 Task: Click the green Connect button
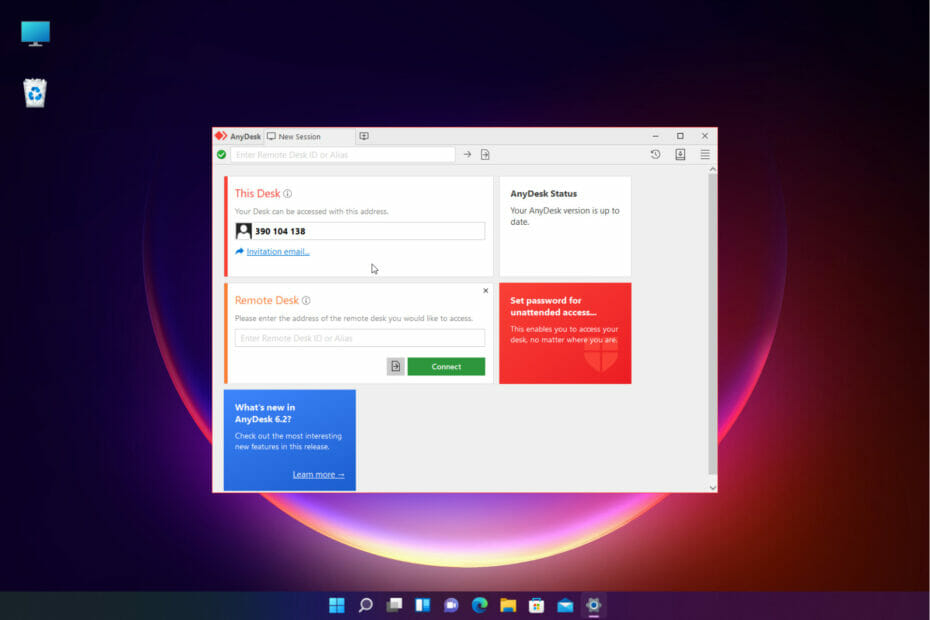[446, 367]
